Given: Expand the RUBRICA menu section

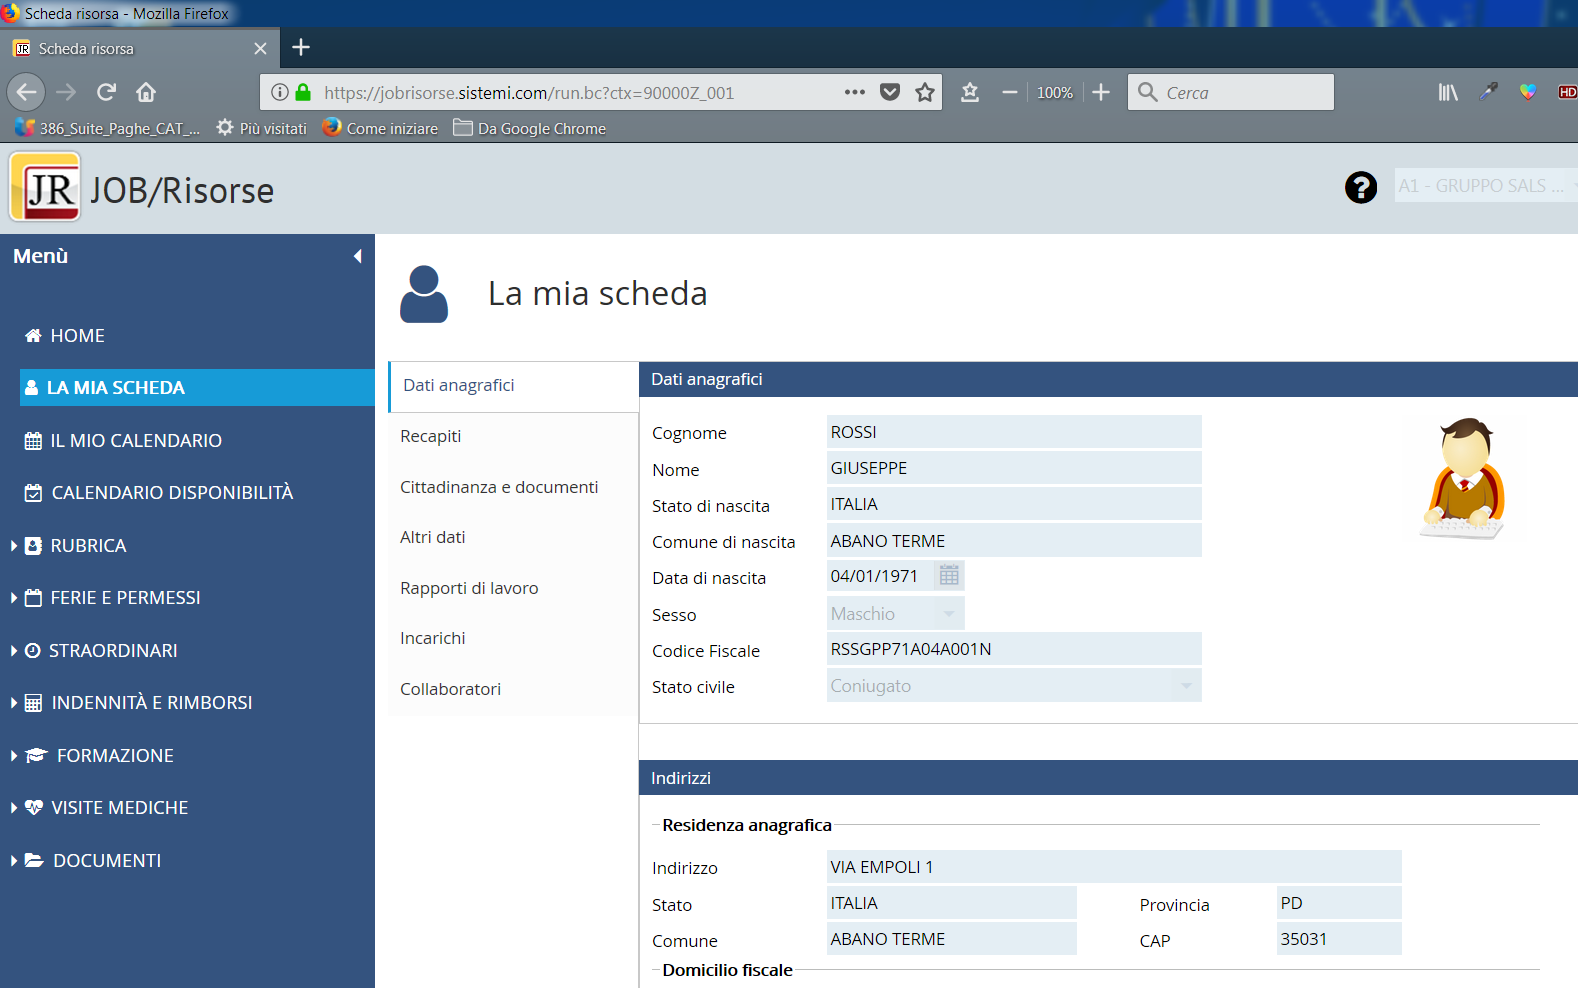Looking at the screenshot, I should point(88,546).
